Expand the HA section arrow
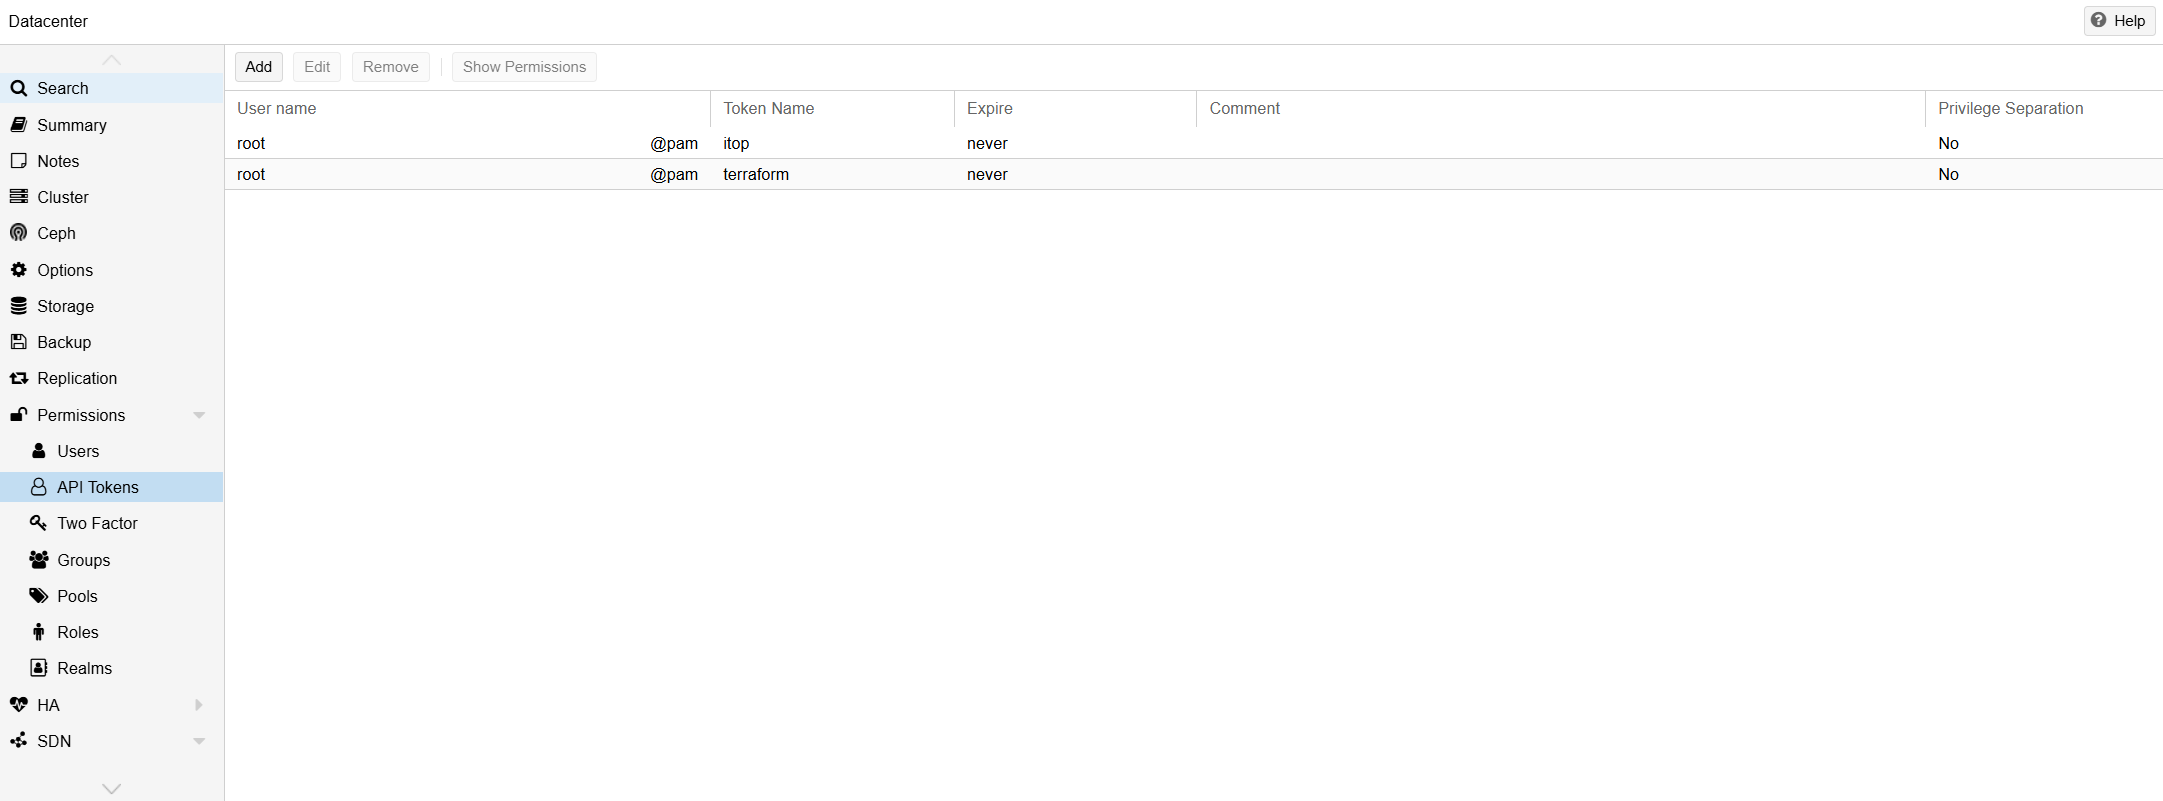The height and width of the screenshot is (801, 2163). [199, 705]
